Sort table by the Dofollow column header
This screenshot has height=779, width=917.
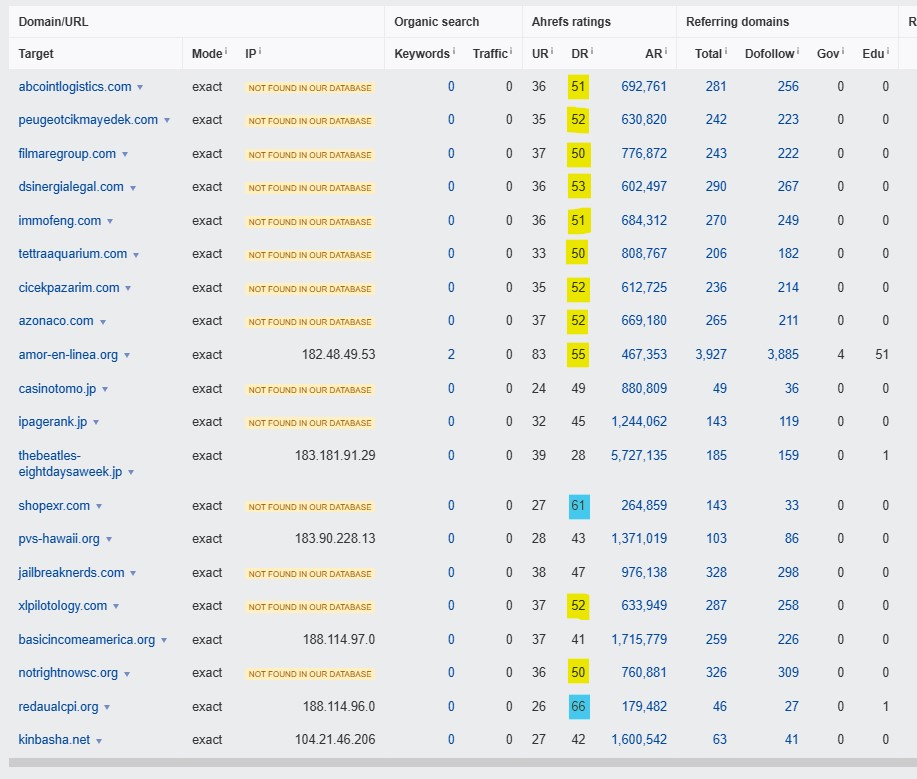click(770, 54)
